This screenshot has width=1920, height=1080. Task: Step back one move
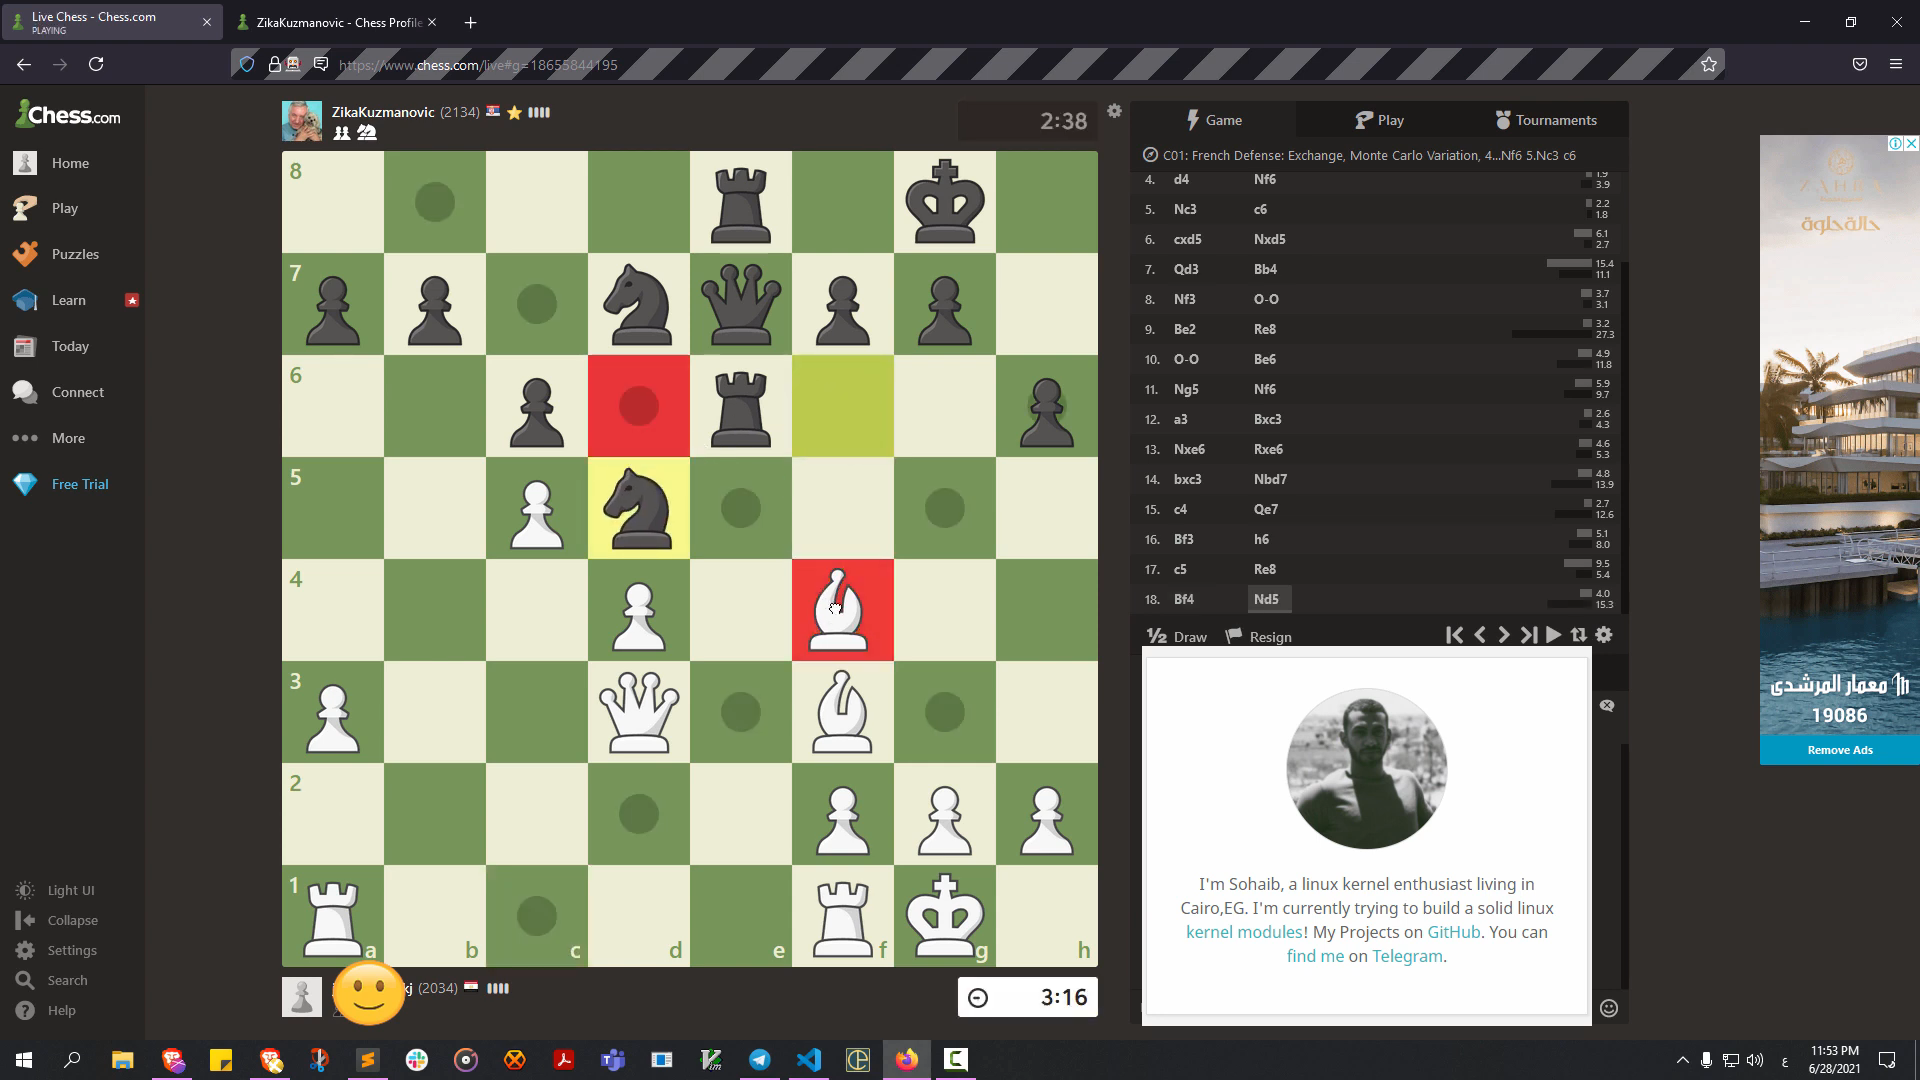1480,635
